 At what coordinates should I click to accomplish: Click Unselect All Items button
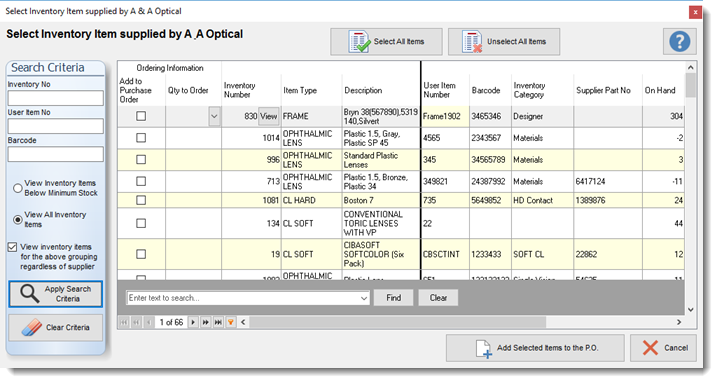[x=504, y=42]
